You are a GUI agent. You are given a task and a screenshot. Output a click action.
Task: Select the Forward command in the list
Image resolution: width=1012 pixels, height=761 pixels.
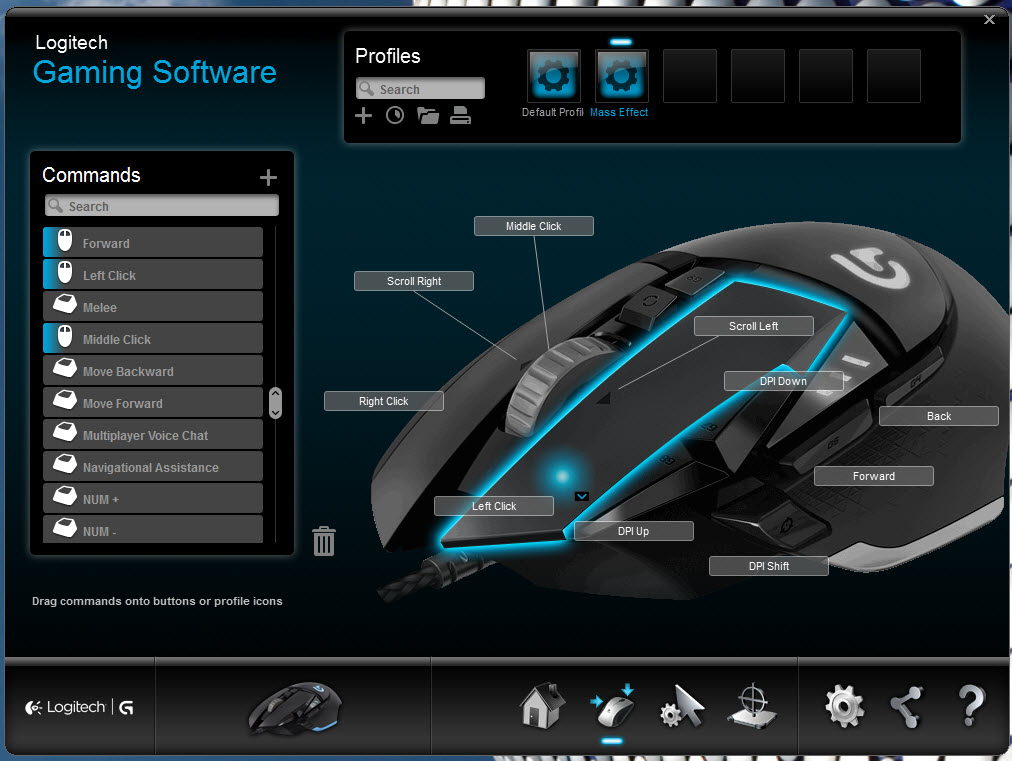(x=153, y=243)
